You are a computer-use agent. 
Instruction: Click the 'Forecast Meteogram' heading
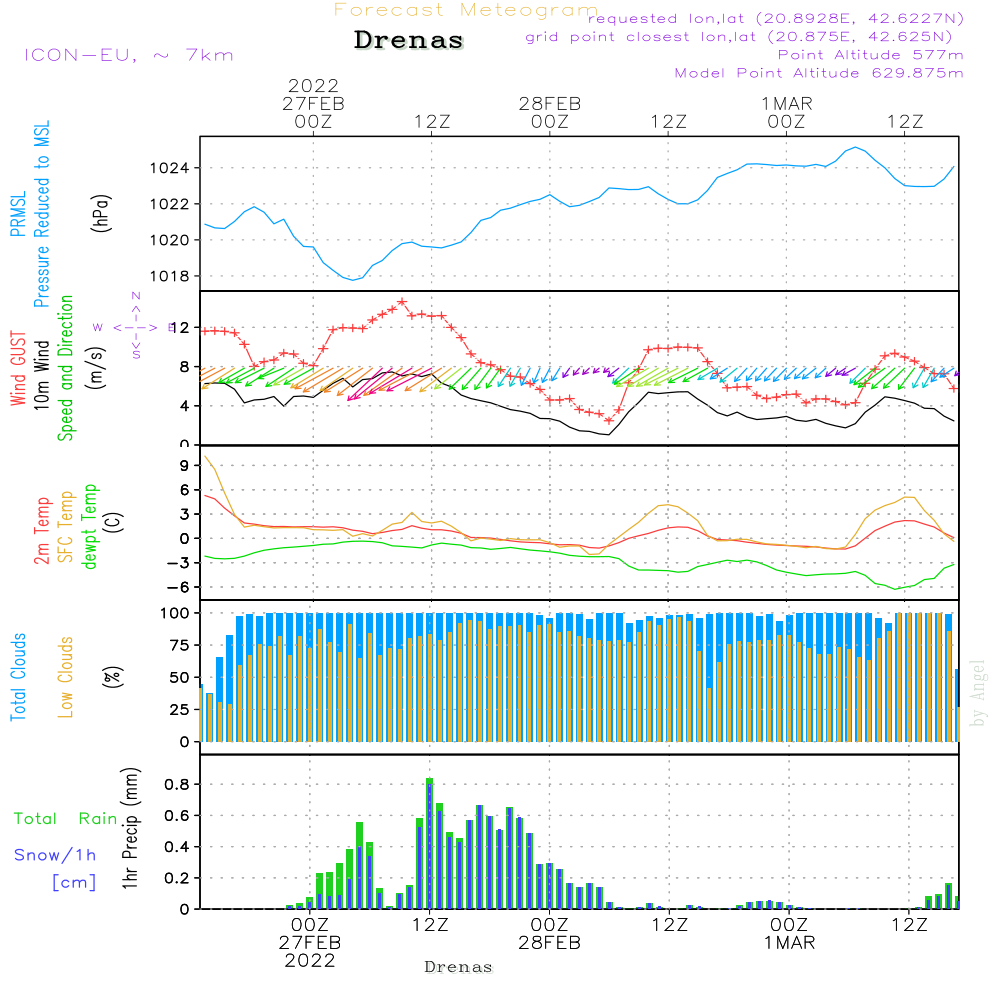(x=466, y=10)
